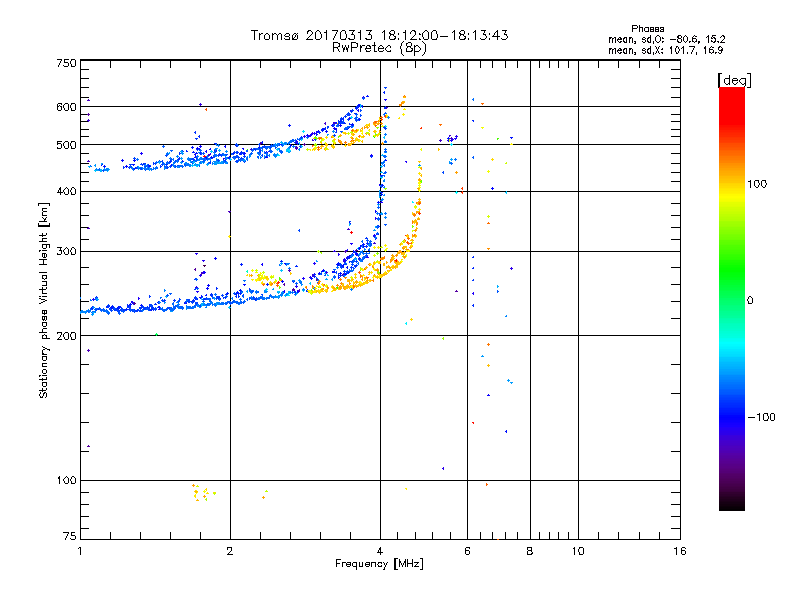Click y-axis tick label '750'
This screenshot has width=800, height=600.
click(67, 63)
